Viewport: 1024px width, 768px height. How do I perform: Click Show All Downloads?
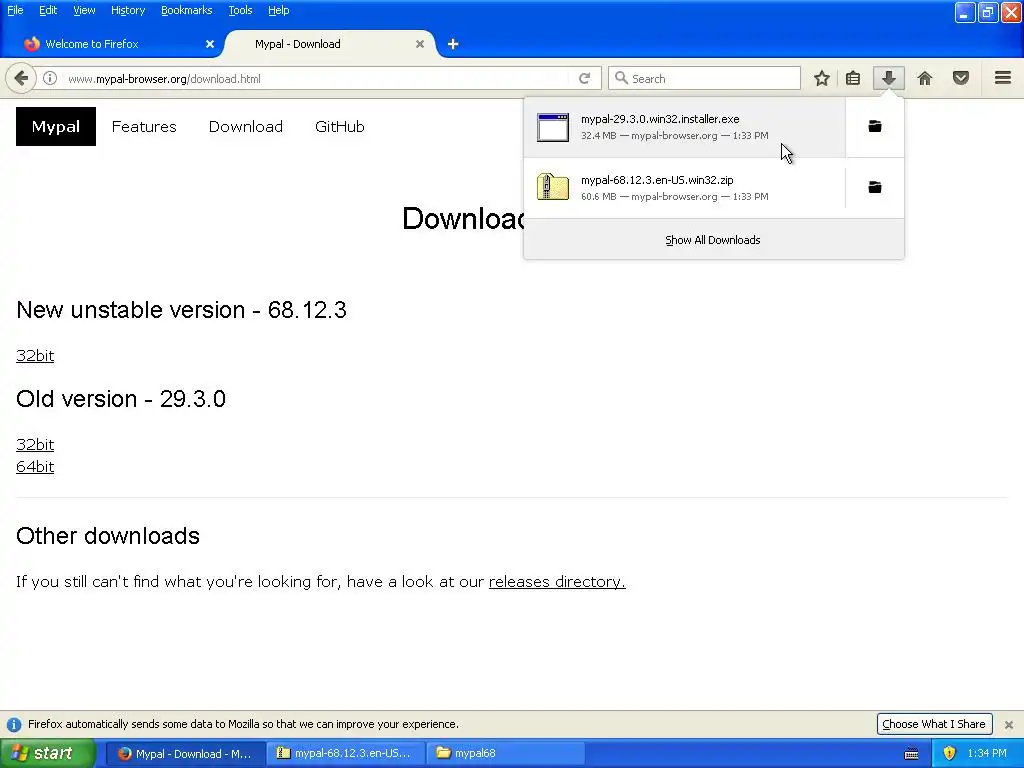713,240
